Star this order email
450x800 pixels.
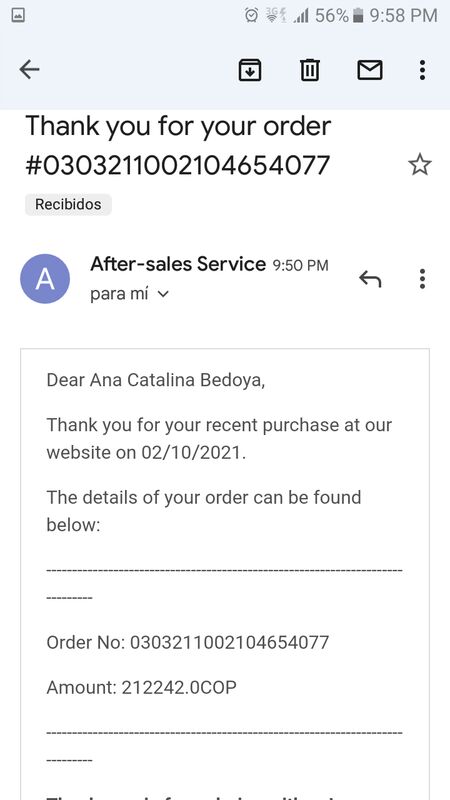pyautogui.click(x=420, y=164)
